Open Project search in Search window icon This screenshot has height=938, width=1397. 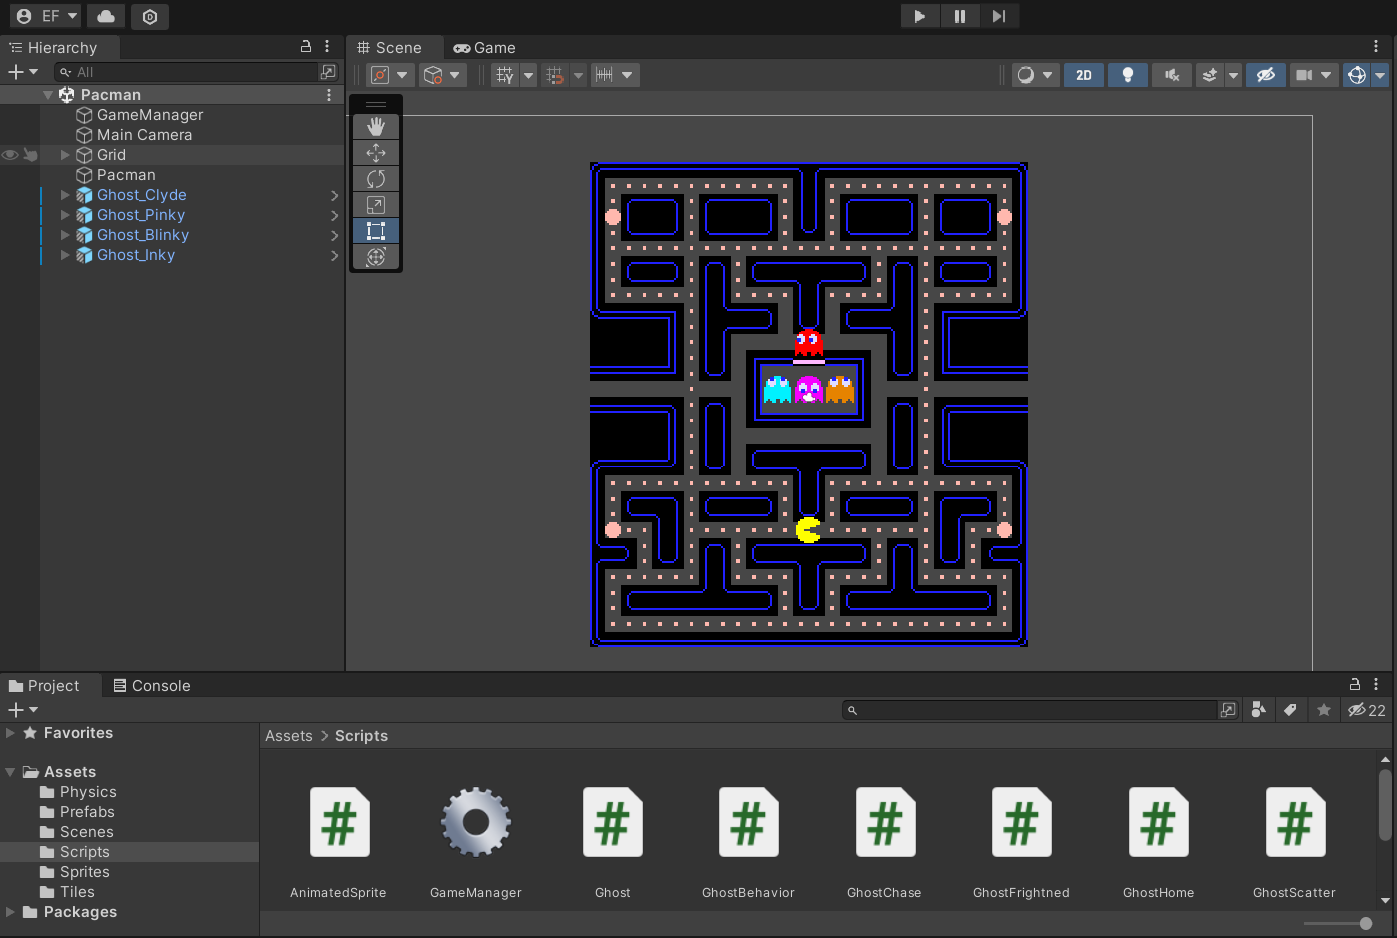[x=1228, y=710]
